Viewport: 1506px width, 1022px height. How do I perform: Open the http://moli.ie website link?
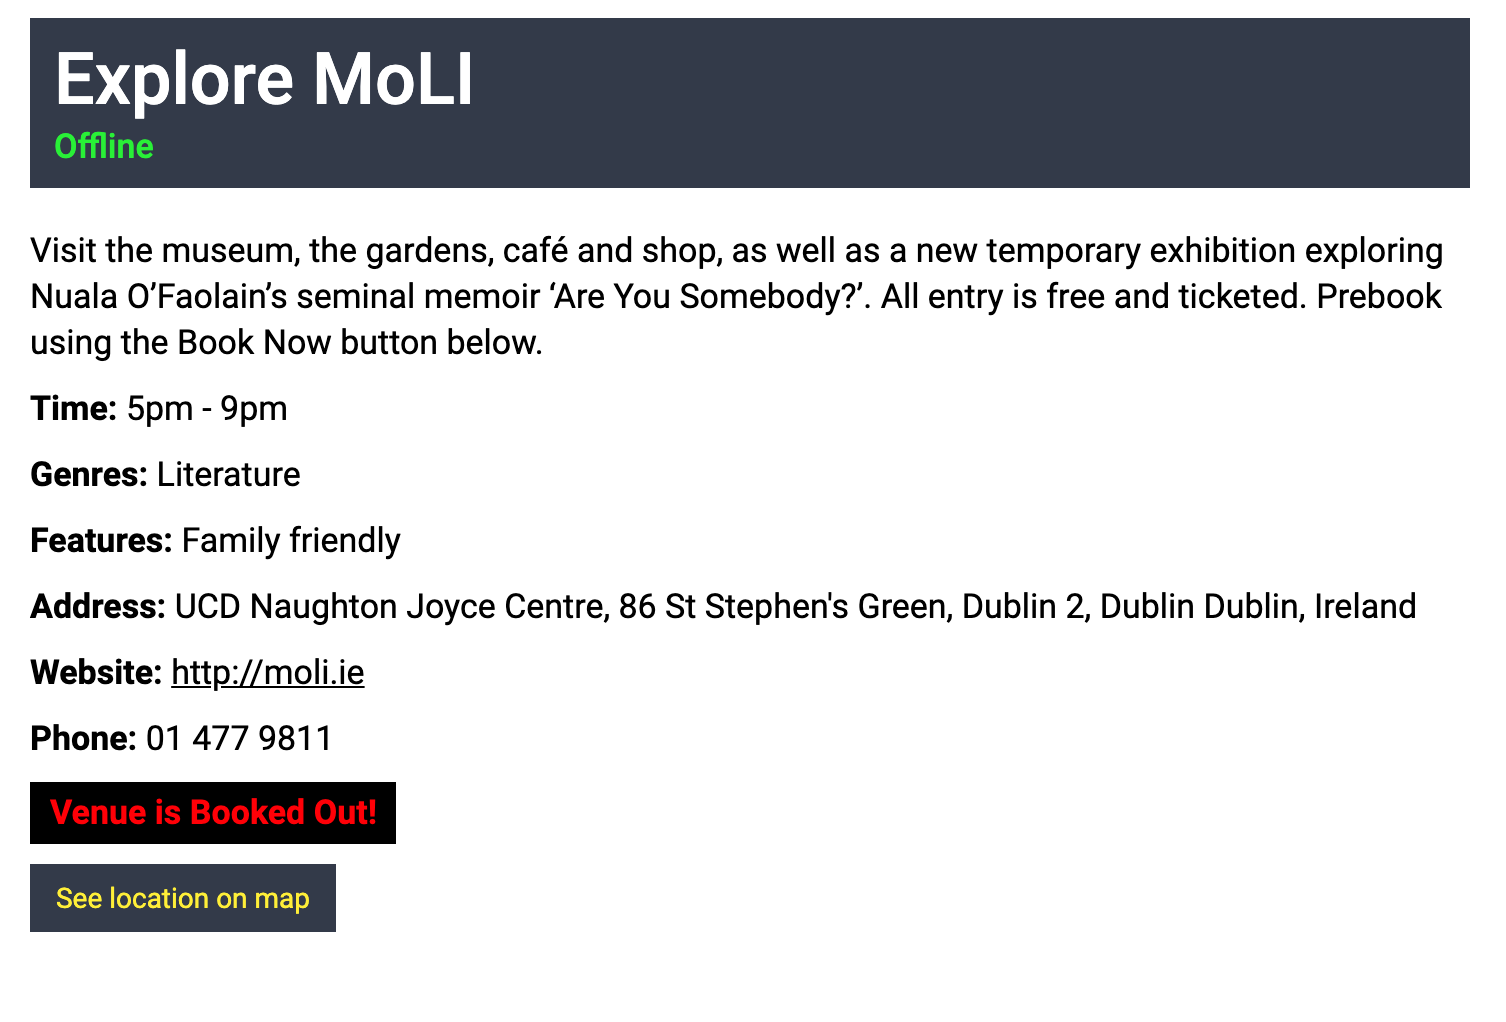pyautogui.click(x=267, y=672)
